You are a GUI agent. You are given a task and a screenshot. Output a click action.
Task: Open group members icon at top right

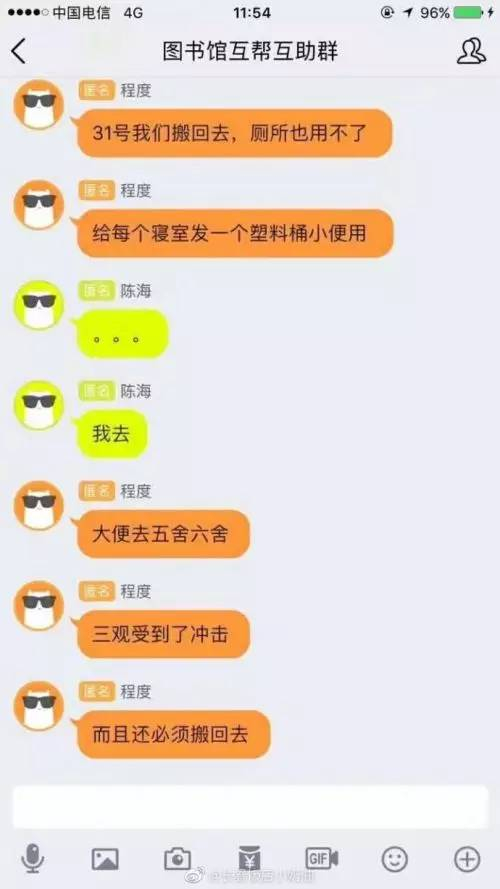[x=471, y=51]
